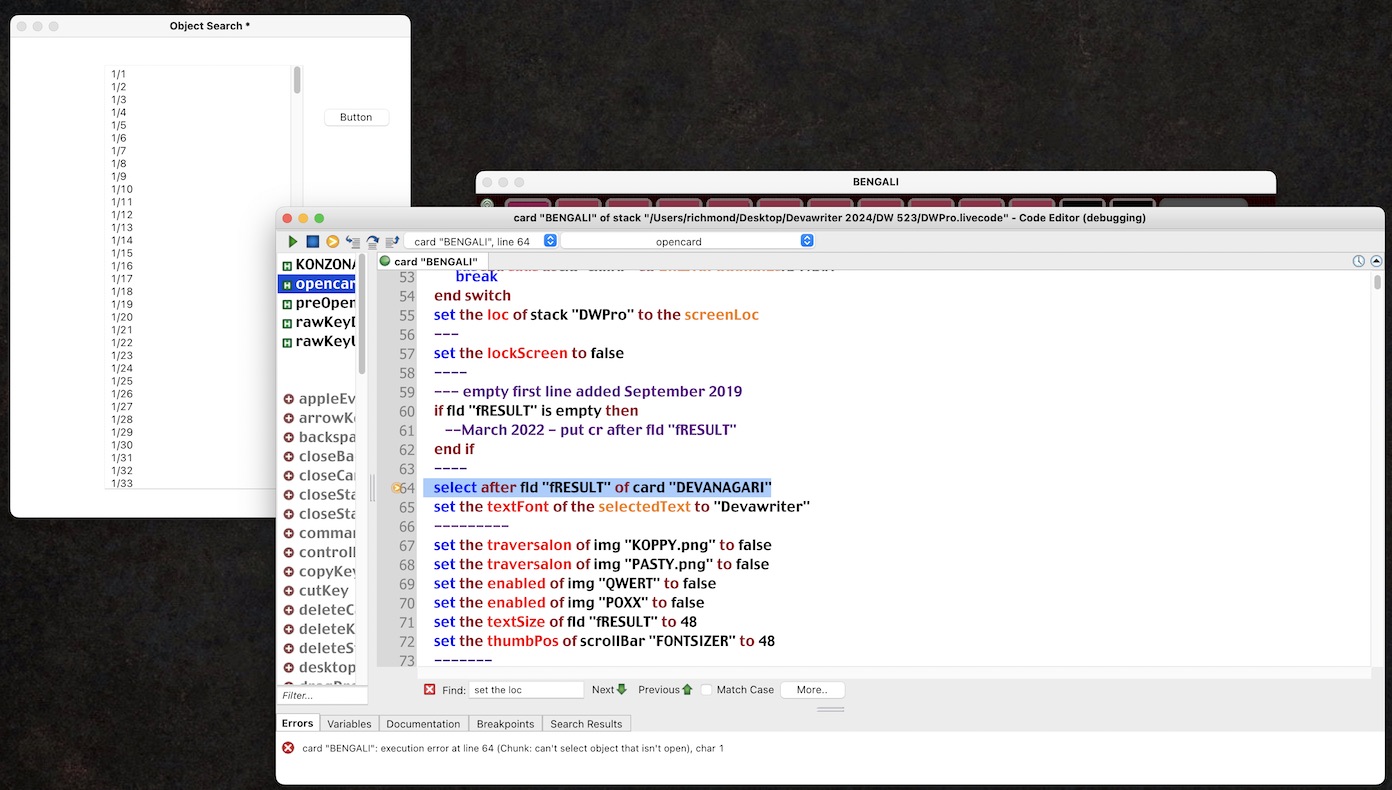Select the preOpenCard handler in list
1392x790 pixels.
coord(324,303)
